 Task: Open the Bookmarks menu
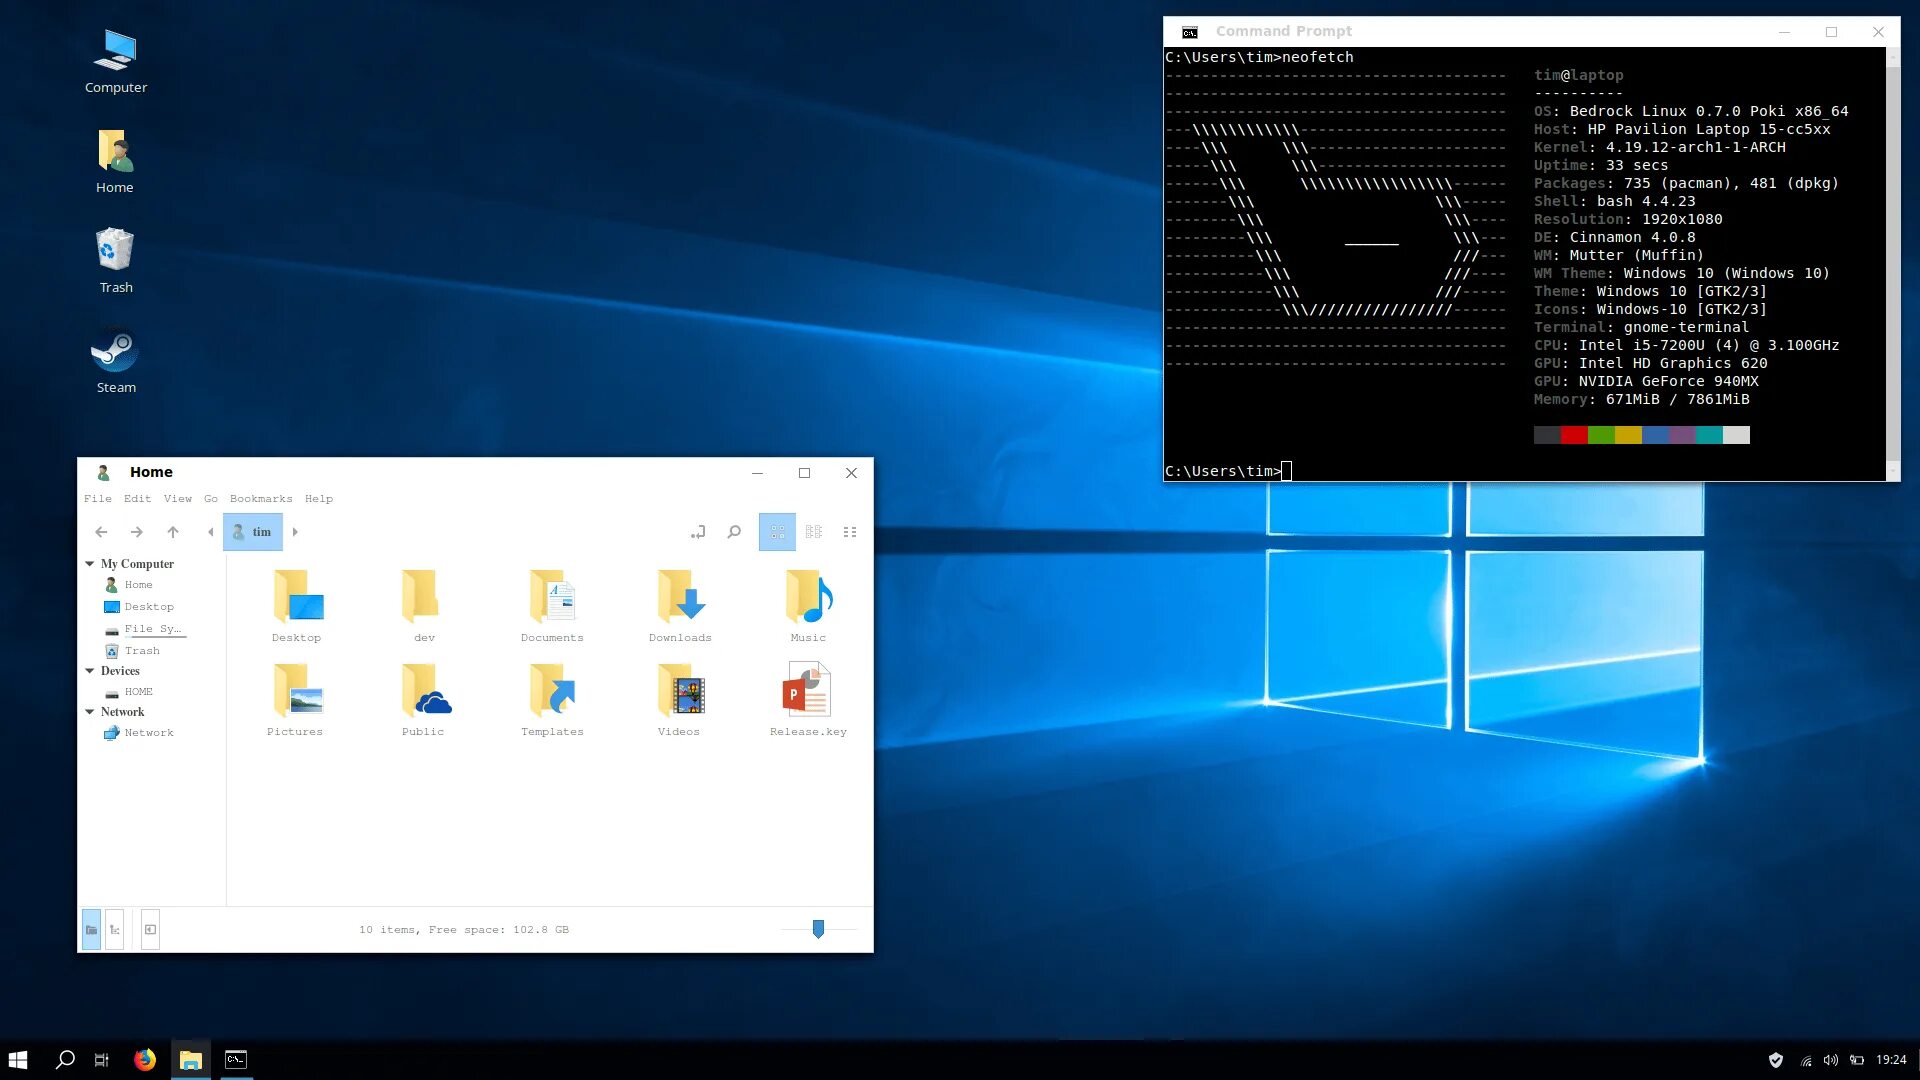coord(261,498)
